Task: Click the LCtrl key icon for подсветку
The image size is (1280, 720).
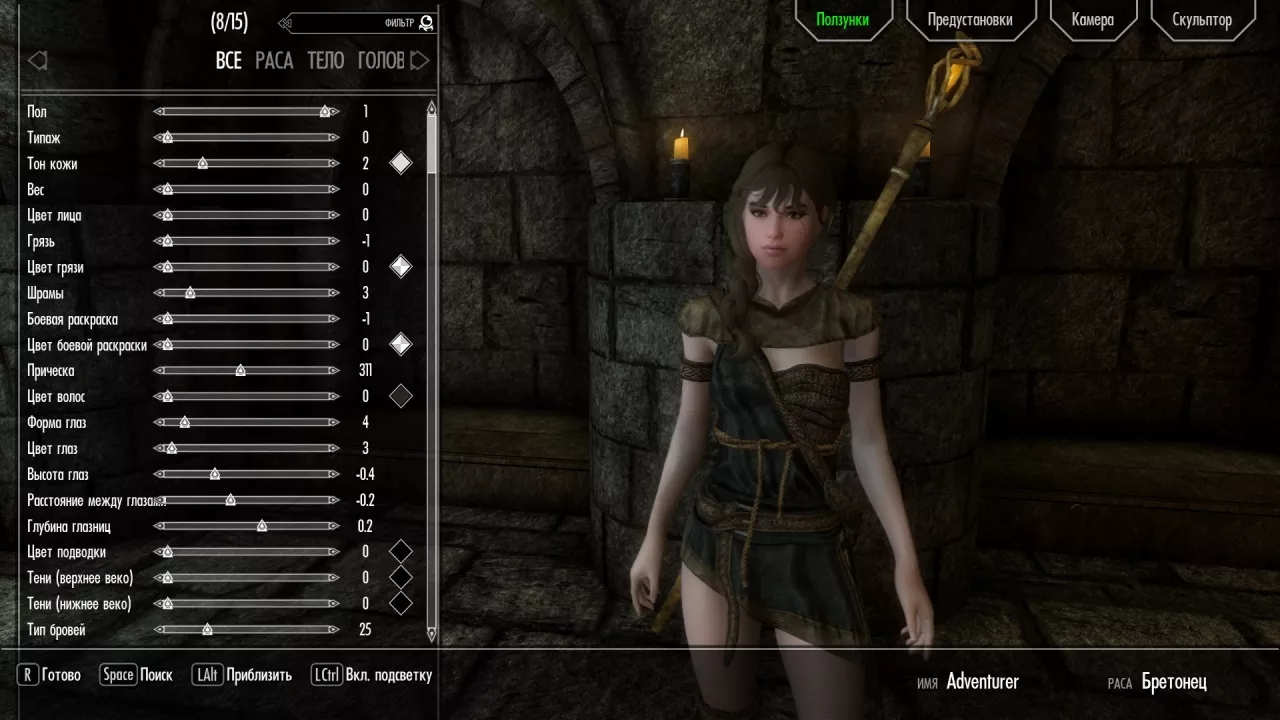Action: (x=327, y=675)
